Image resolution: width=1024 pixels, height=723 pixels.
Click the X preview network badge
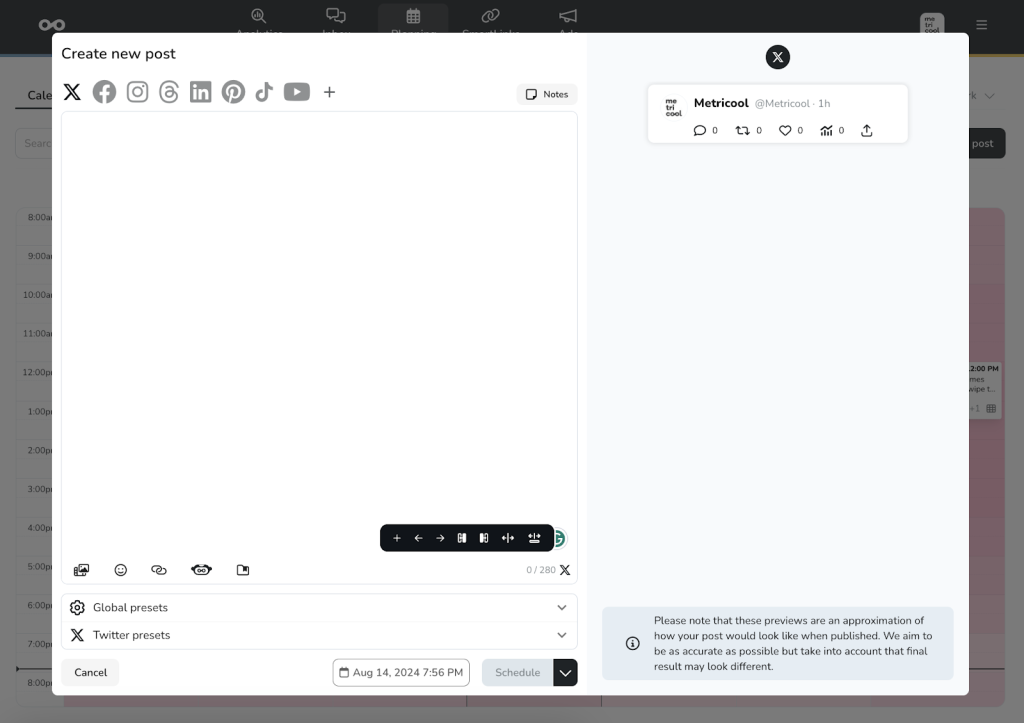click(x=778, y=57)
